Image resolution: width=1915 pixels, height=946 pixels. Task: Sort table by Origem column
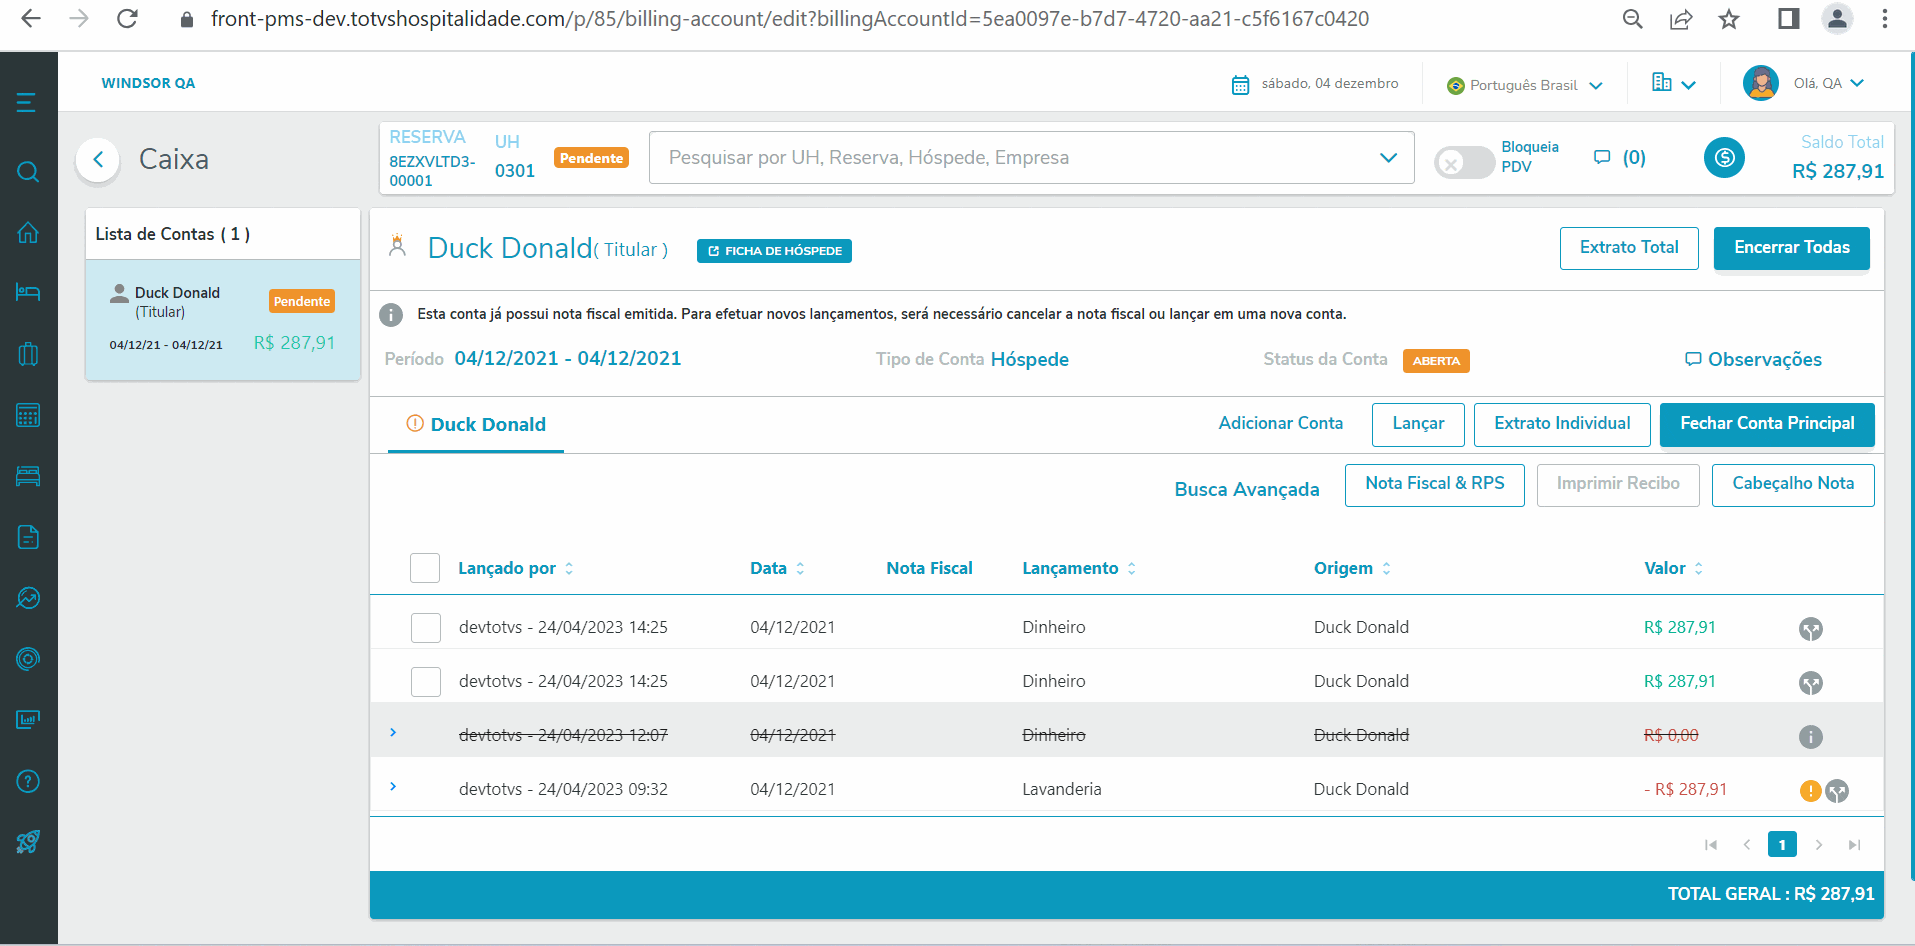pyautogui.click(x=1352, y=568)
